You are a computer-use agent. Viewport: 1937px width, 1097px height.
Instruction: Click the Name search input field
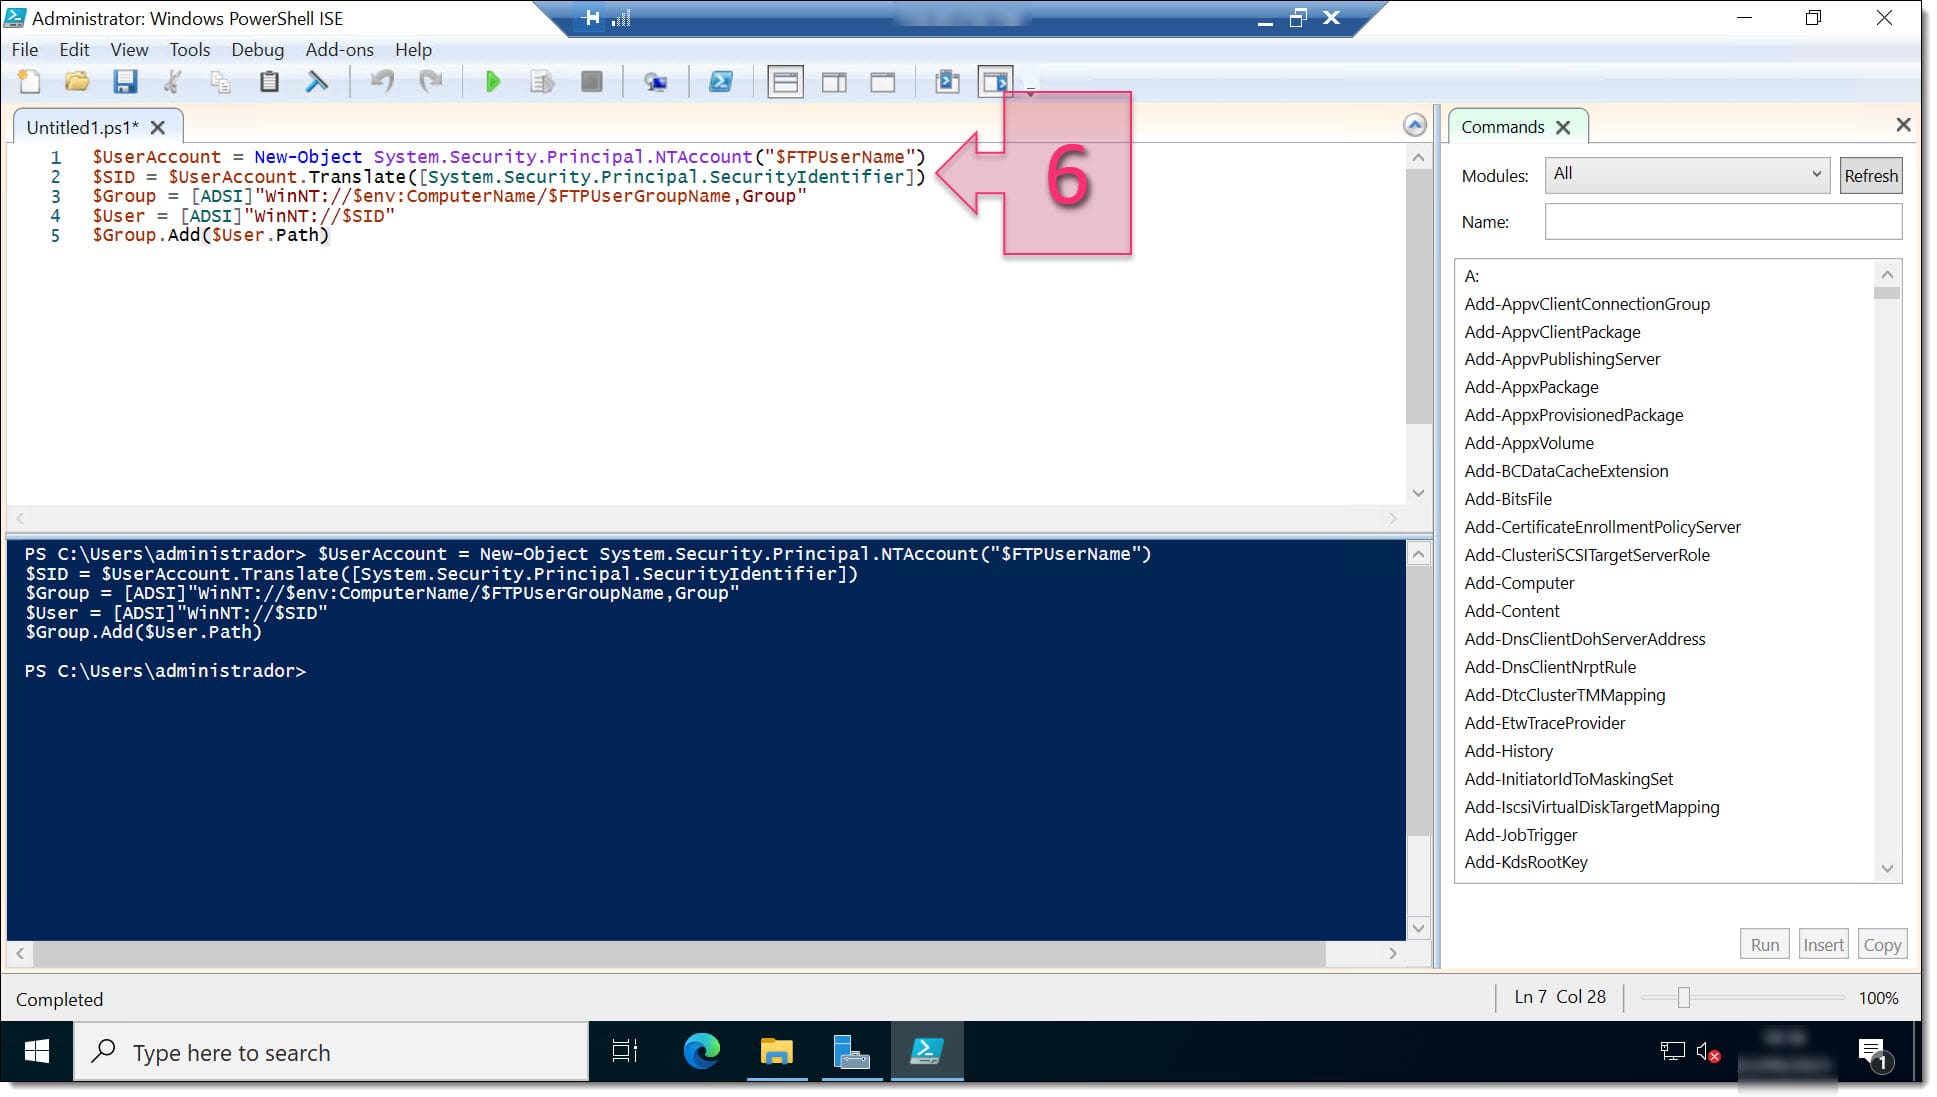1724,222
